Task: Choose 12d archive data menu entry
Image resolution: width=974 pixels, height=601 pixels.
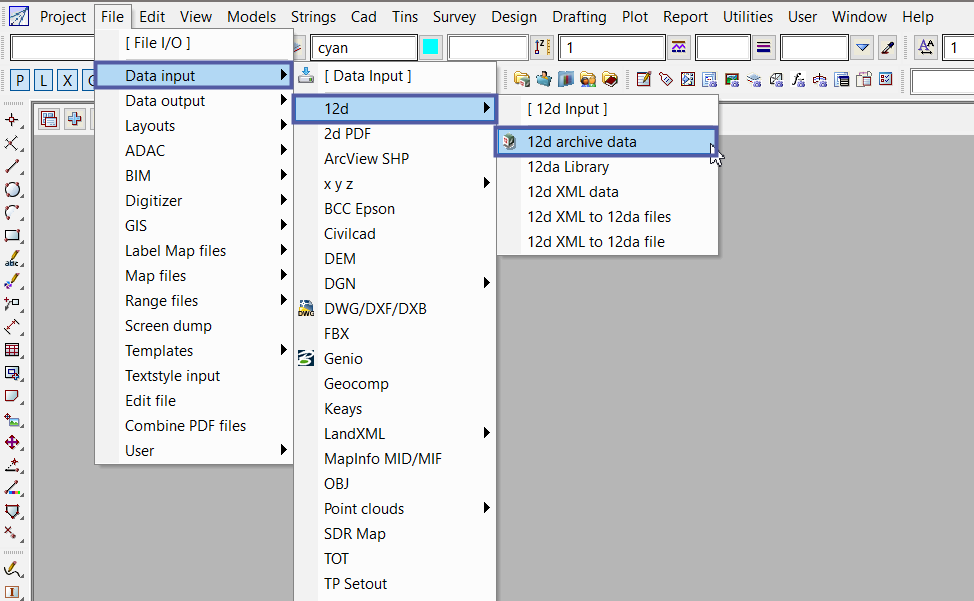Action: click(x=582, y=142)
